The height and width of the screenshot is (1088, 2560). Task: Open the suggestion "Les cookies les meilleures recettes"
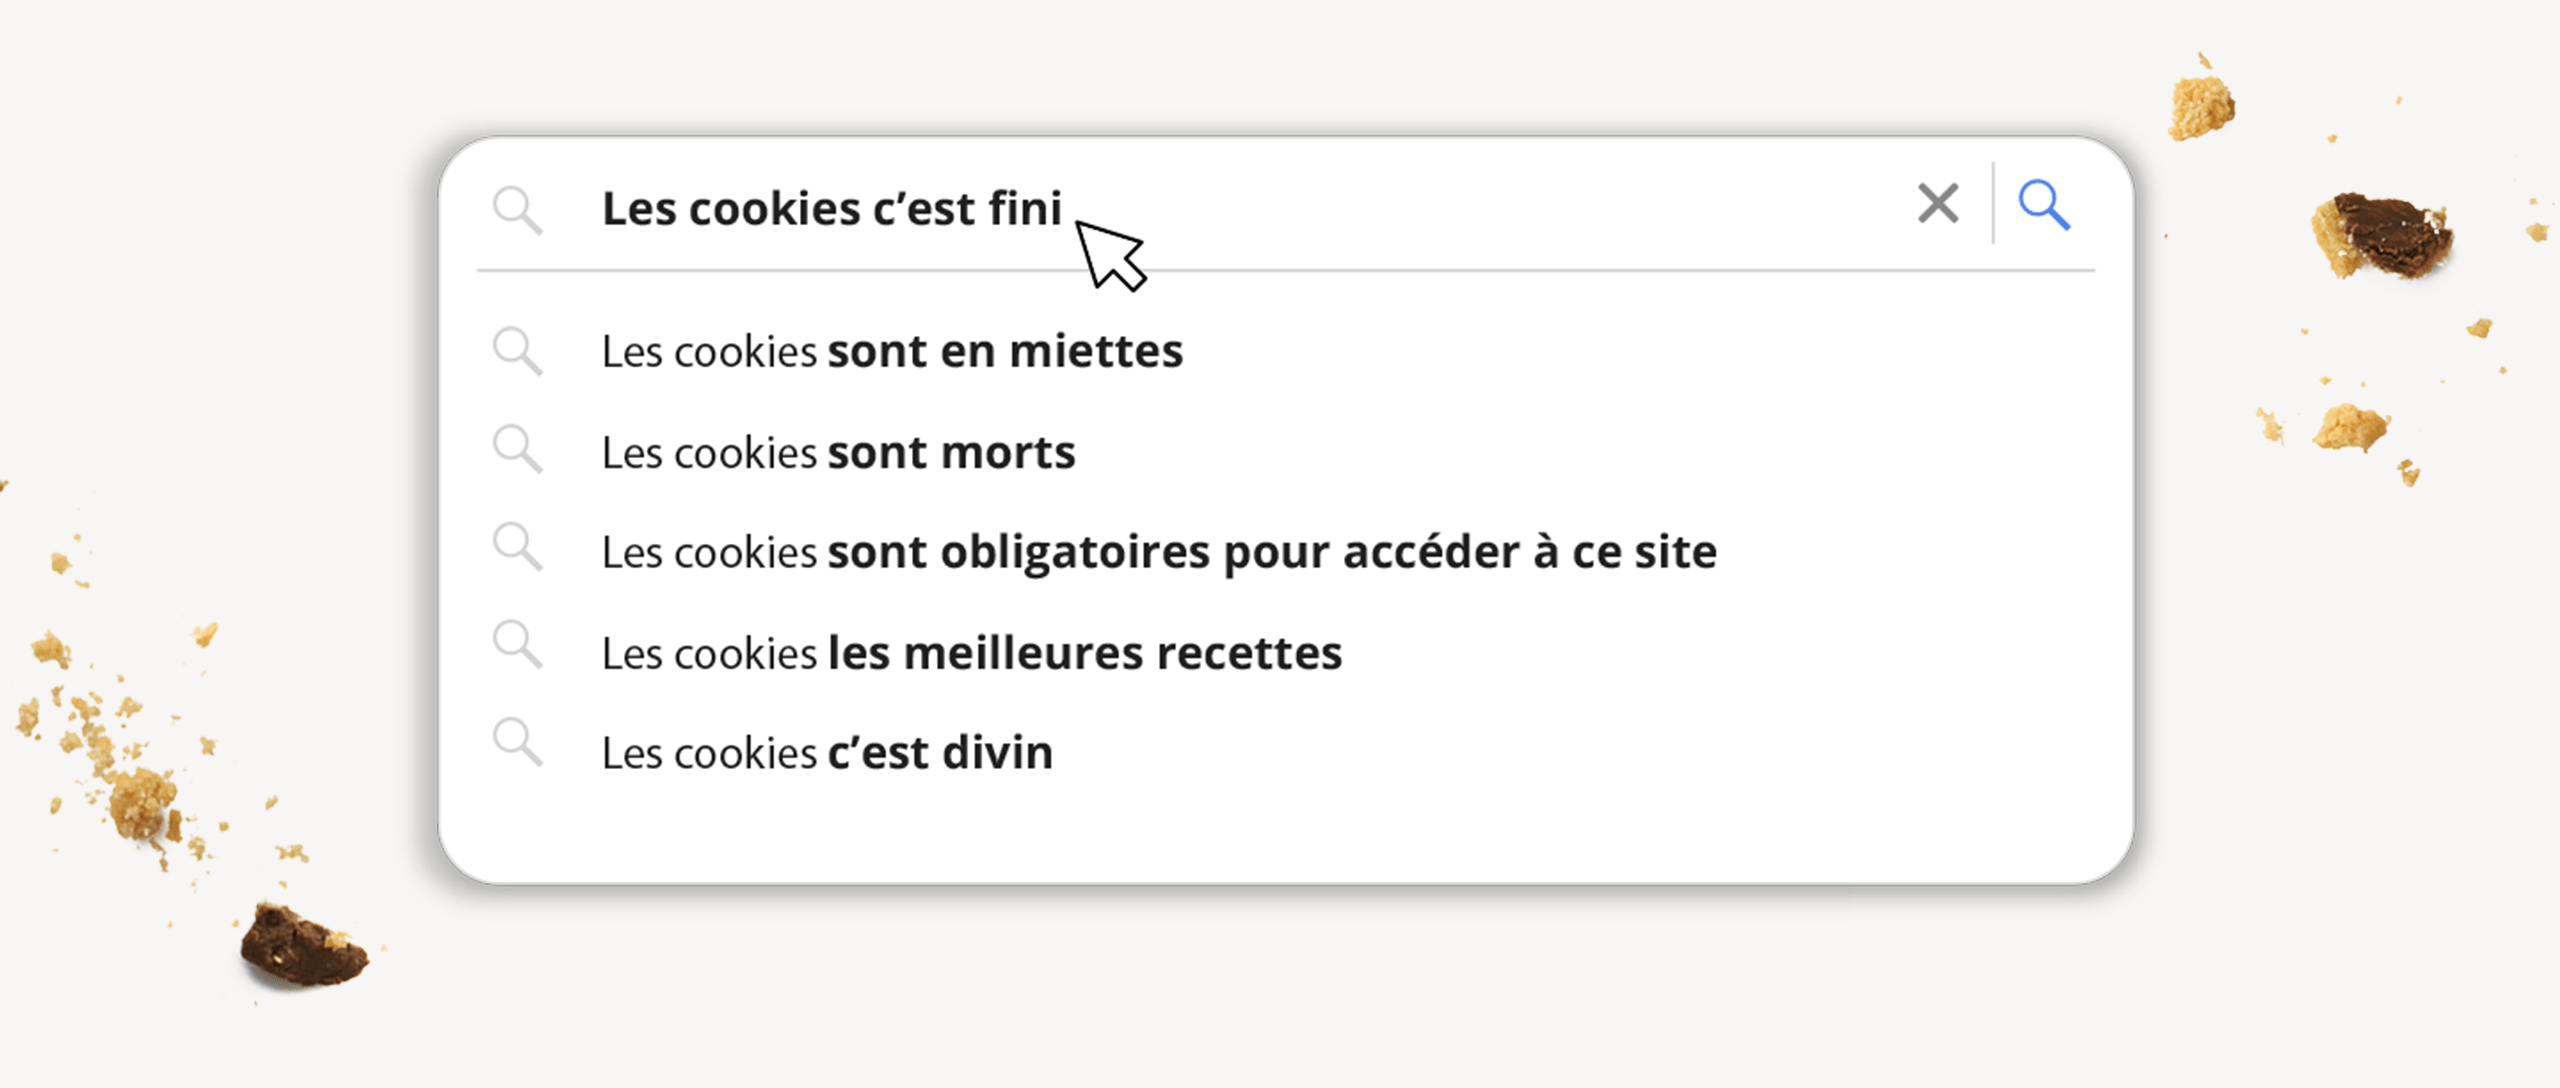pyautogui.click(x=971, y=654)
